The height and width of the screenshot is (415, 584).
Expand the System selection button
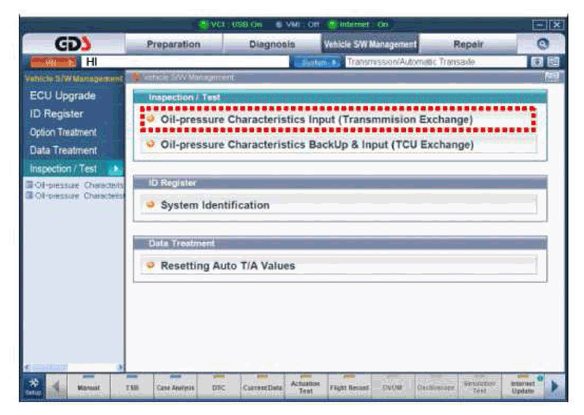click(x=317, y=62)
